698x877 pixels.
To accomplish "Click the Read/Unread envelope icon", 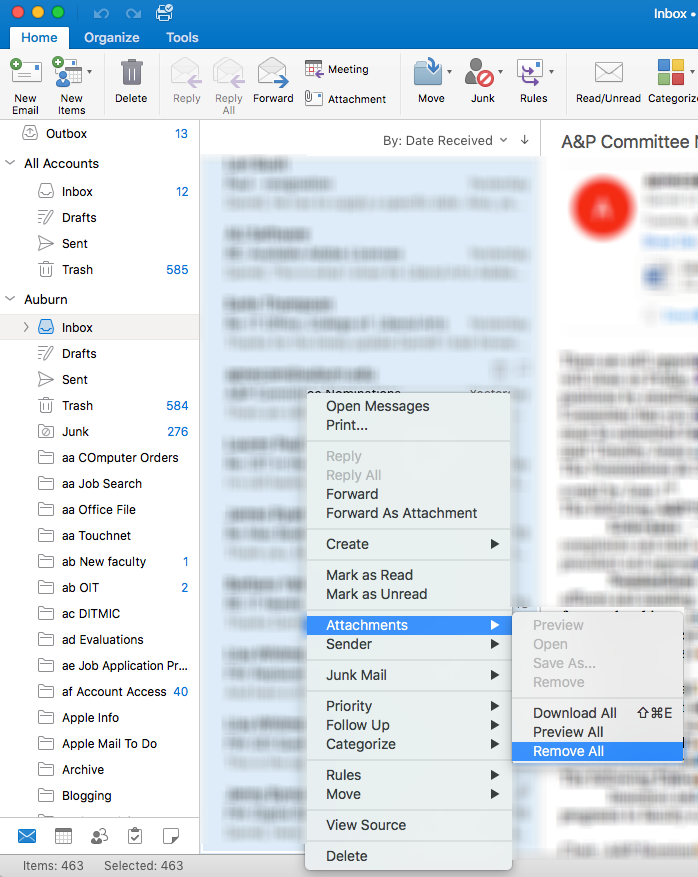I will pos(609,73).
